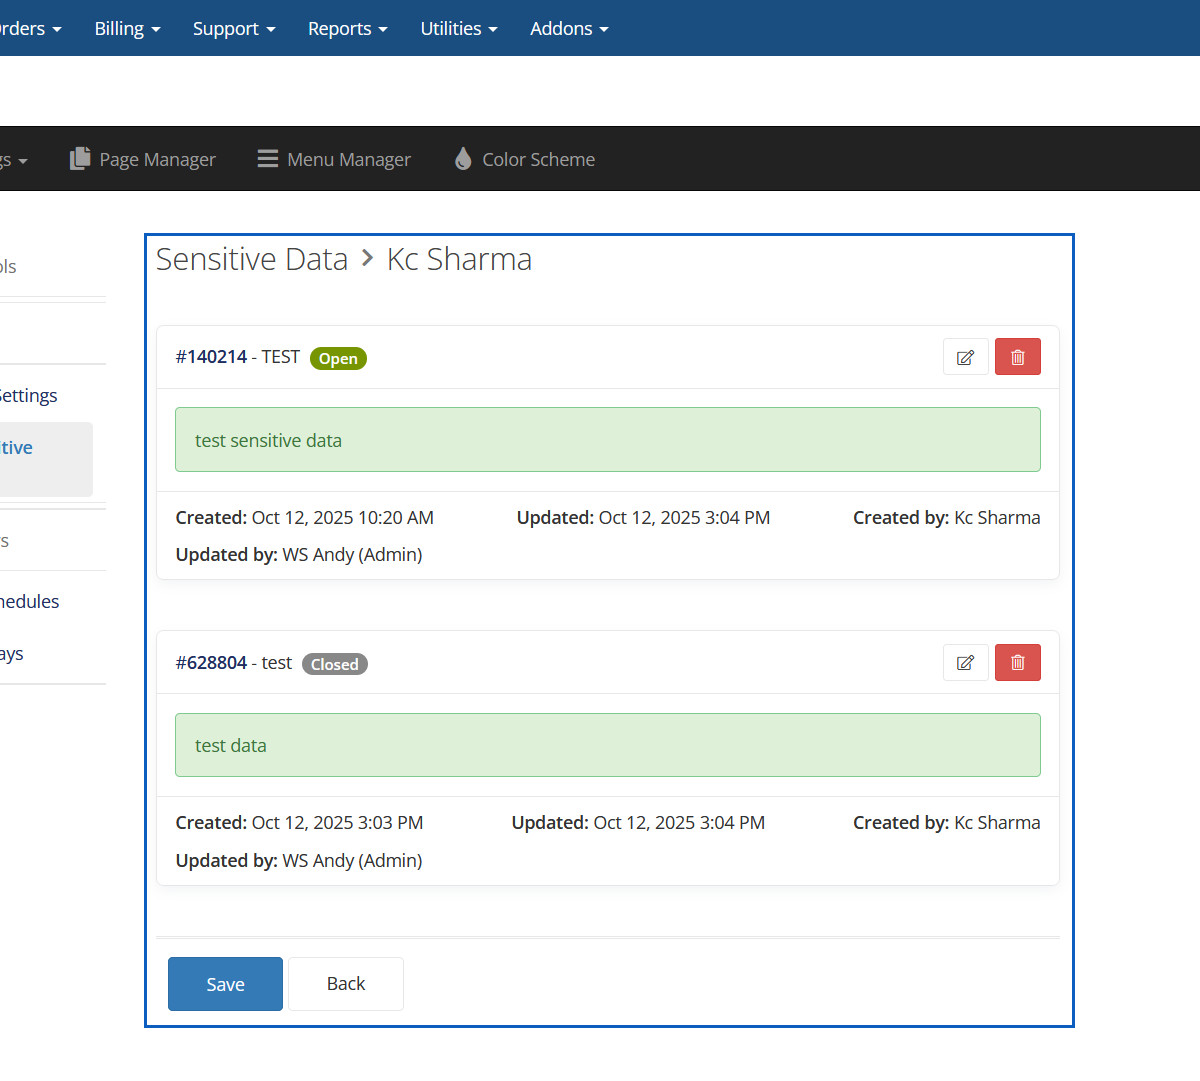Viewport: 1200px width, 1081px height.
Task: Open Color Scheme droplet icon
Action: coord(463,159)
